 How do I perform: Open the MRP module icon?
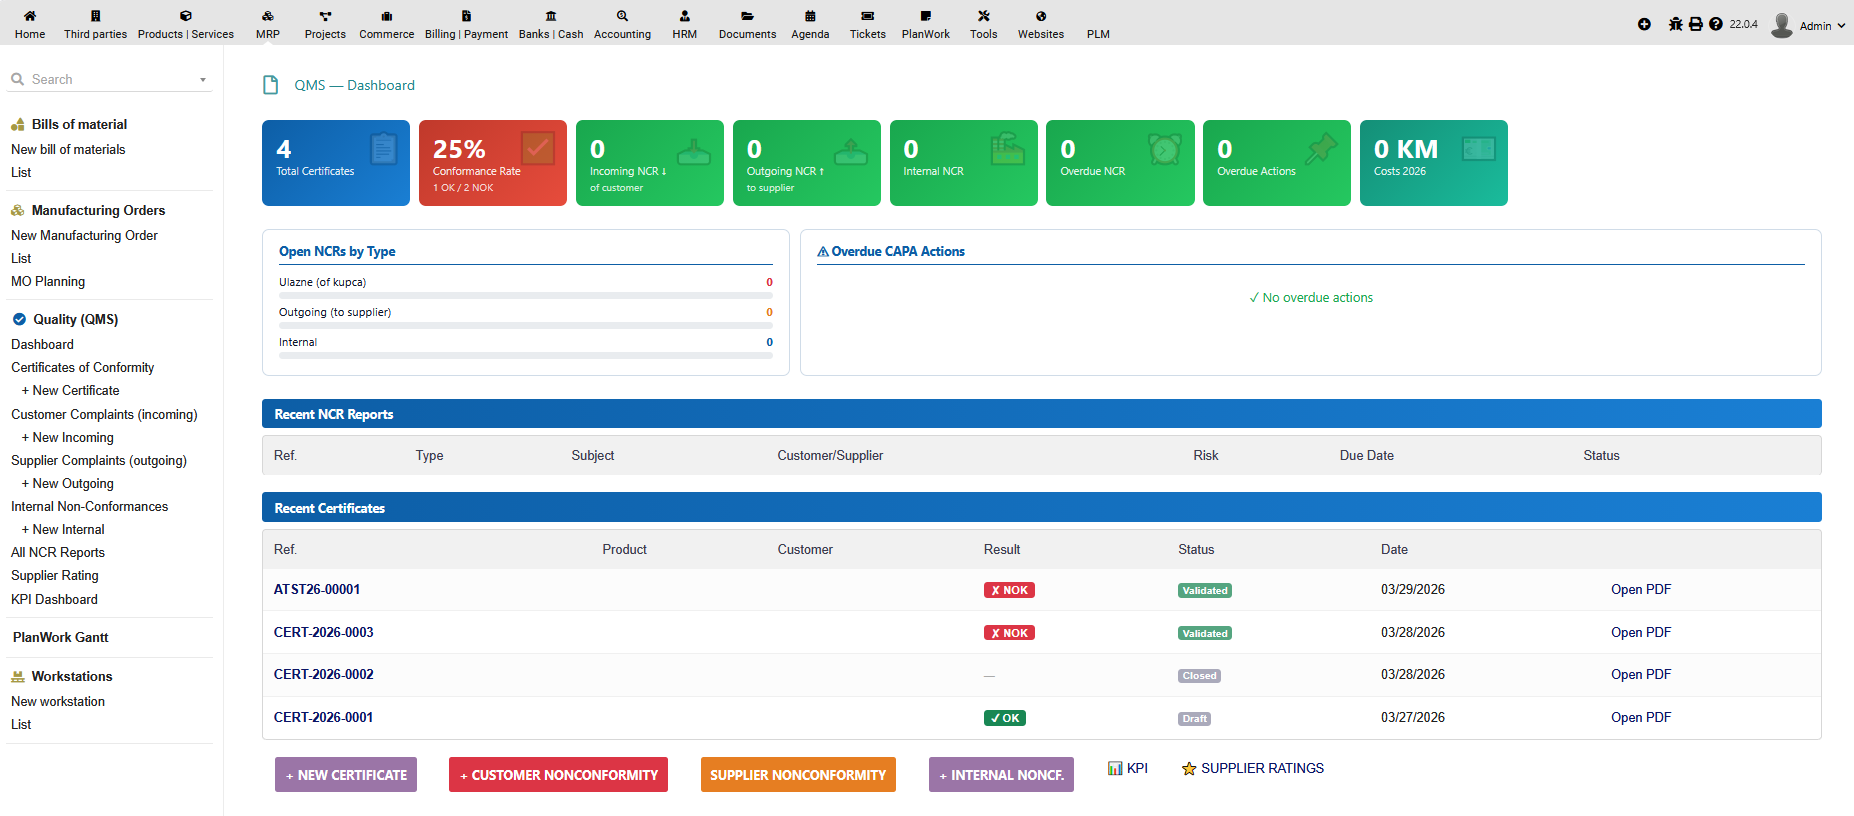point(267,16)
